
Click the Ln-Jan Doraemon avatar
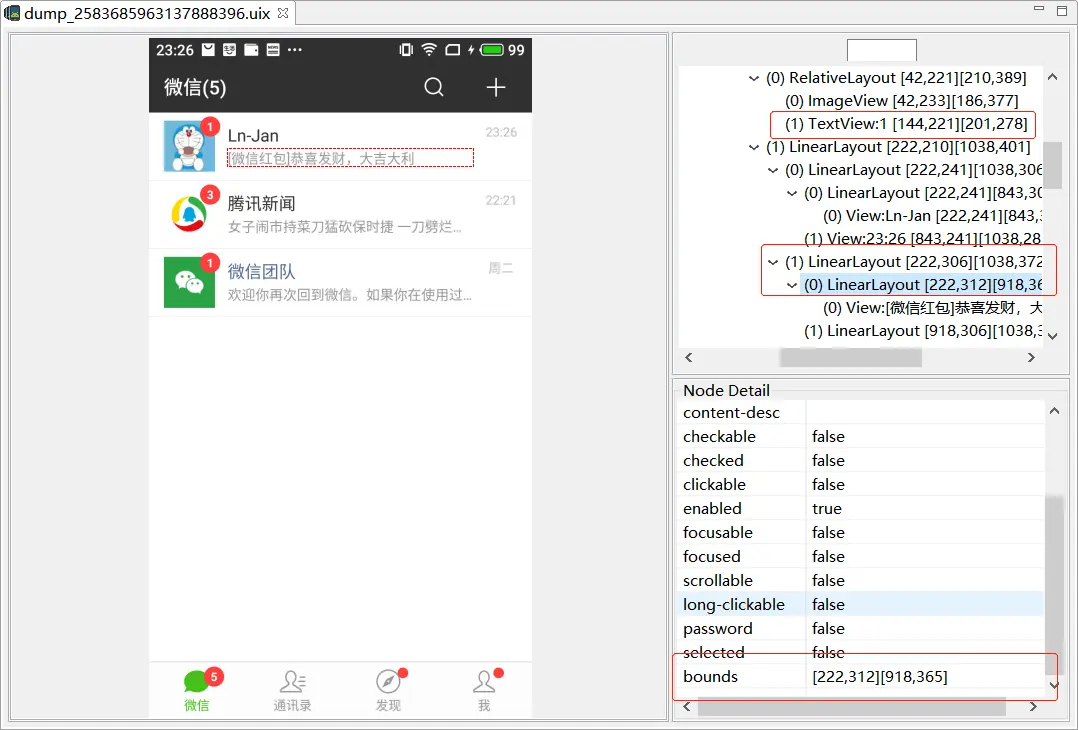click(x=189, y=146)
